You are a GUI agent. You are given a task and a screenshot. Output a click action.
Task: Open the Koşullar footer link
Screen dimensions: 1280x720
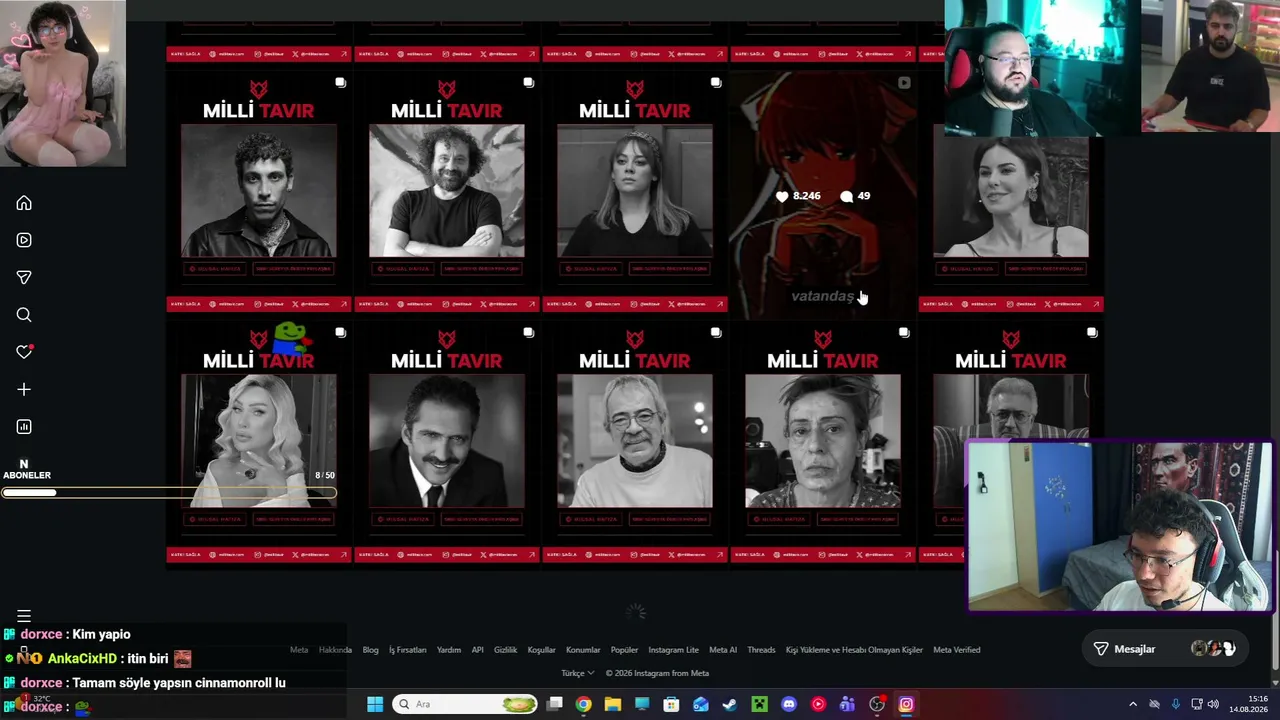tap(541, 650)
